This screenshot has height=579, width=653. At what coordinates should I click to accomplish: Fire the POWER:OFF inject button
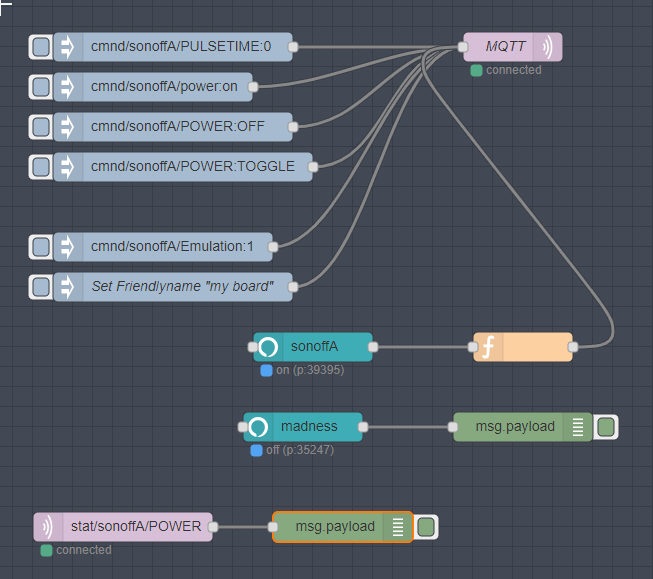click(40, 127)
